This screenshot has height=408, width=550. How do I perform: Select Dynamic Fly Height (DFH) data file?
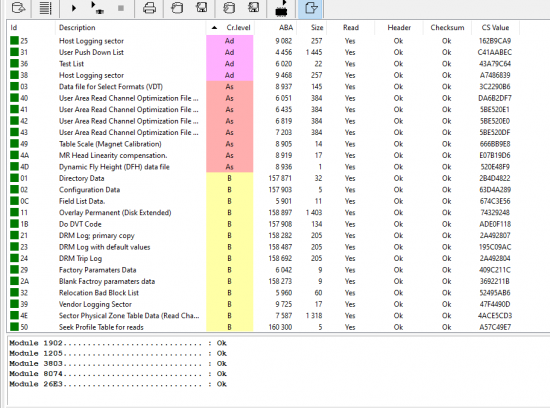coord(114,167)
